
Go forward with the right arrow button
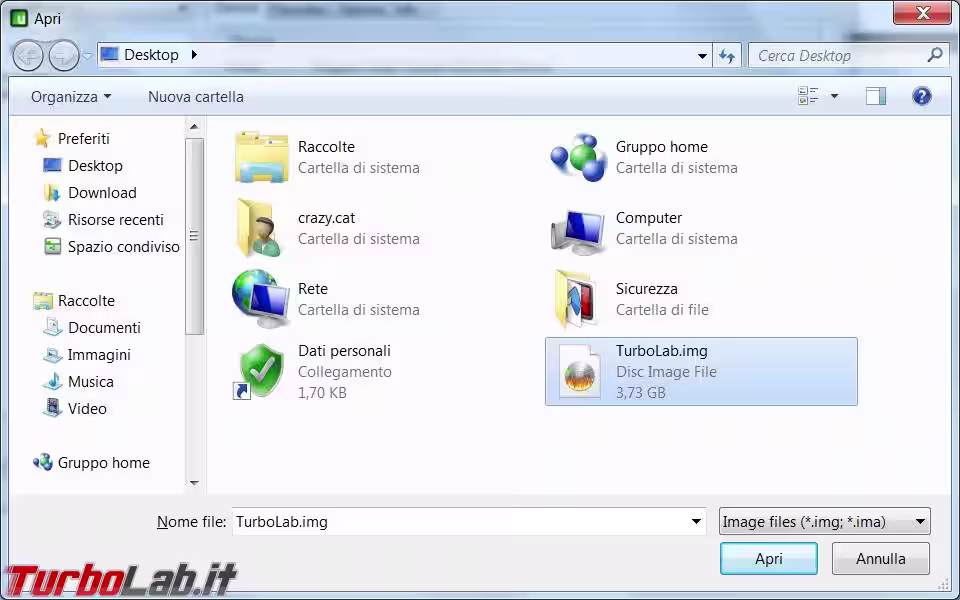click(63, 56)
